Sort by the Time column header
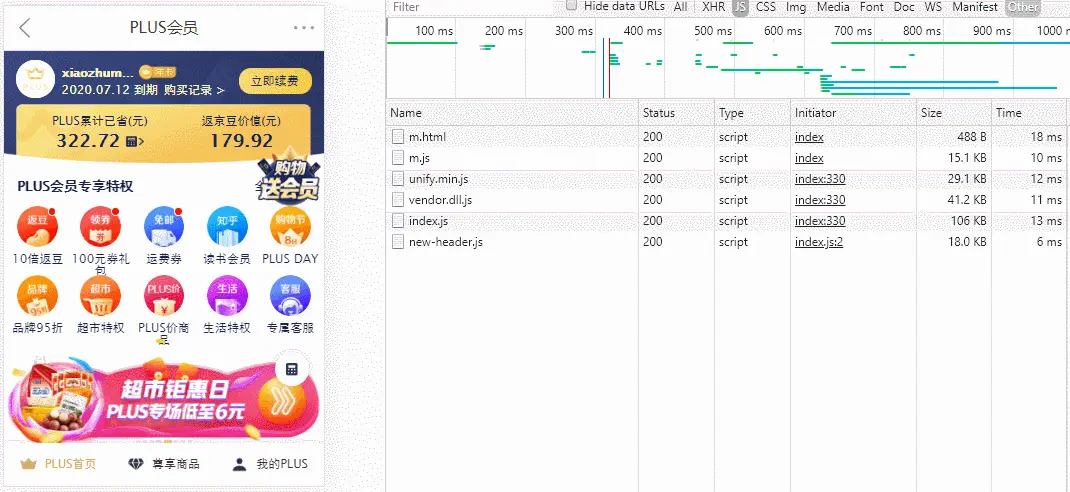 pos(1030,113)
